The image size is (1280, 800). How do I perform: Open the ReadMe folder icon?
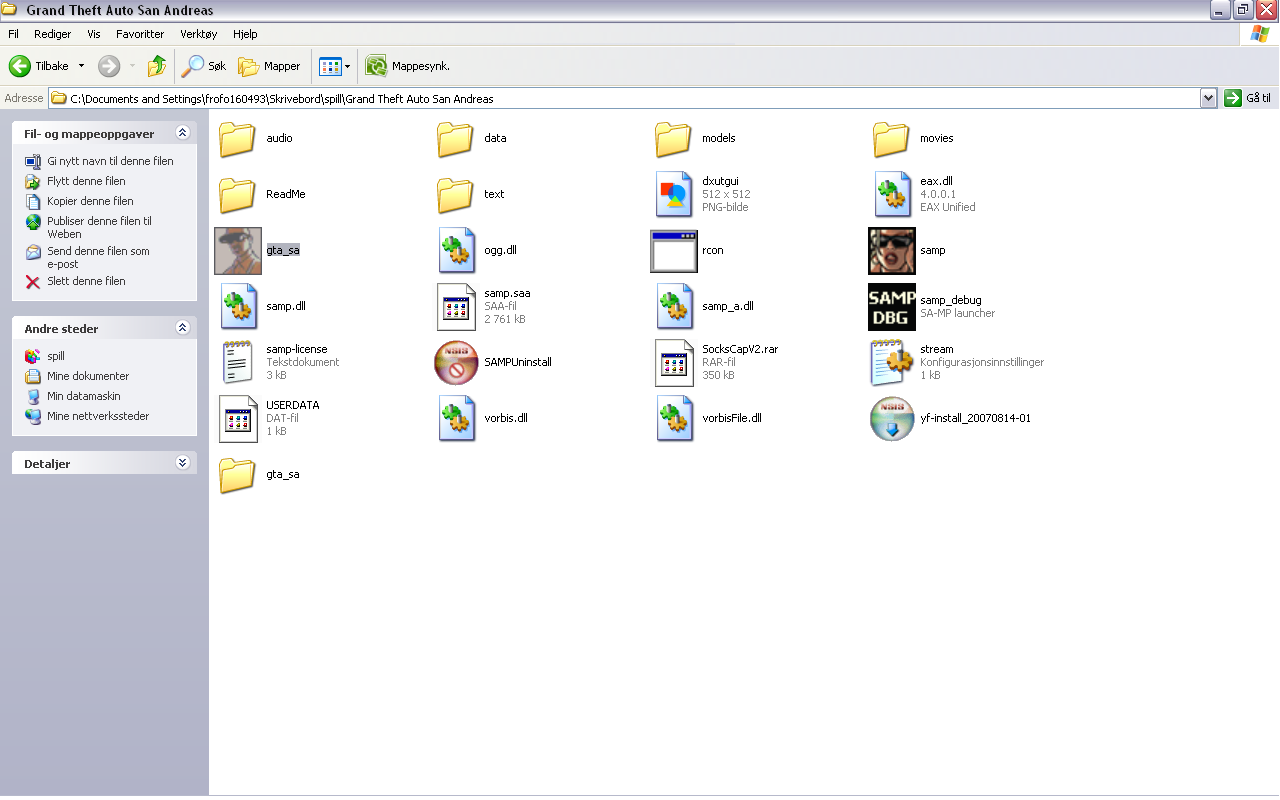pyautogui.click(x=238, y=195)
